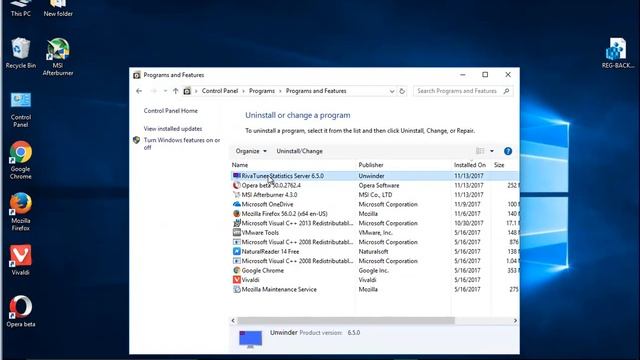Viewport: 640px width, 360px height.
Task: Select the New folder desktop icon
Action: [58, 8]
